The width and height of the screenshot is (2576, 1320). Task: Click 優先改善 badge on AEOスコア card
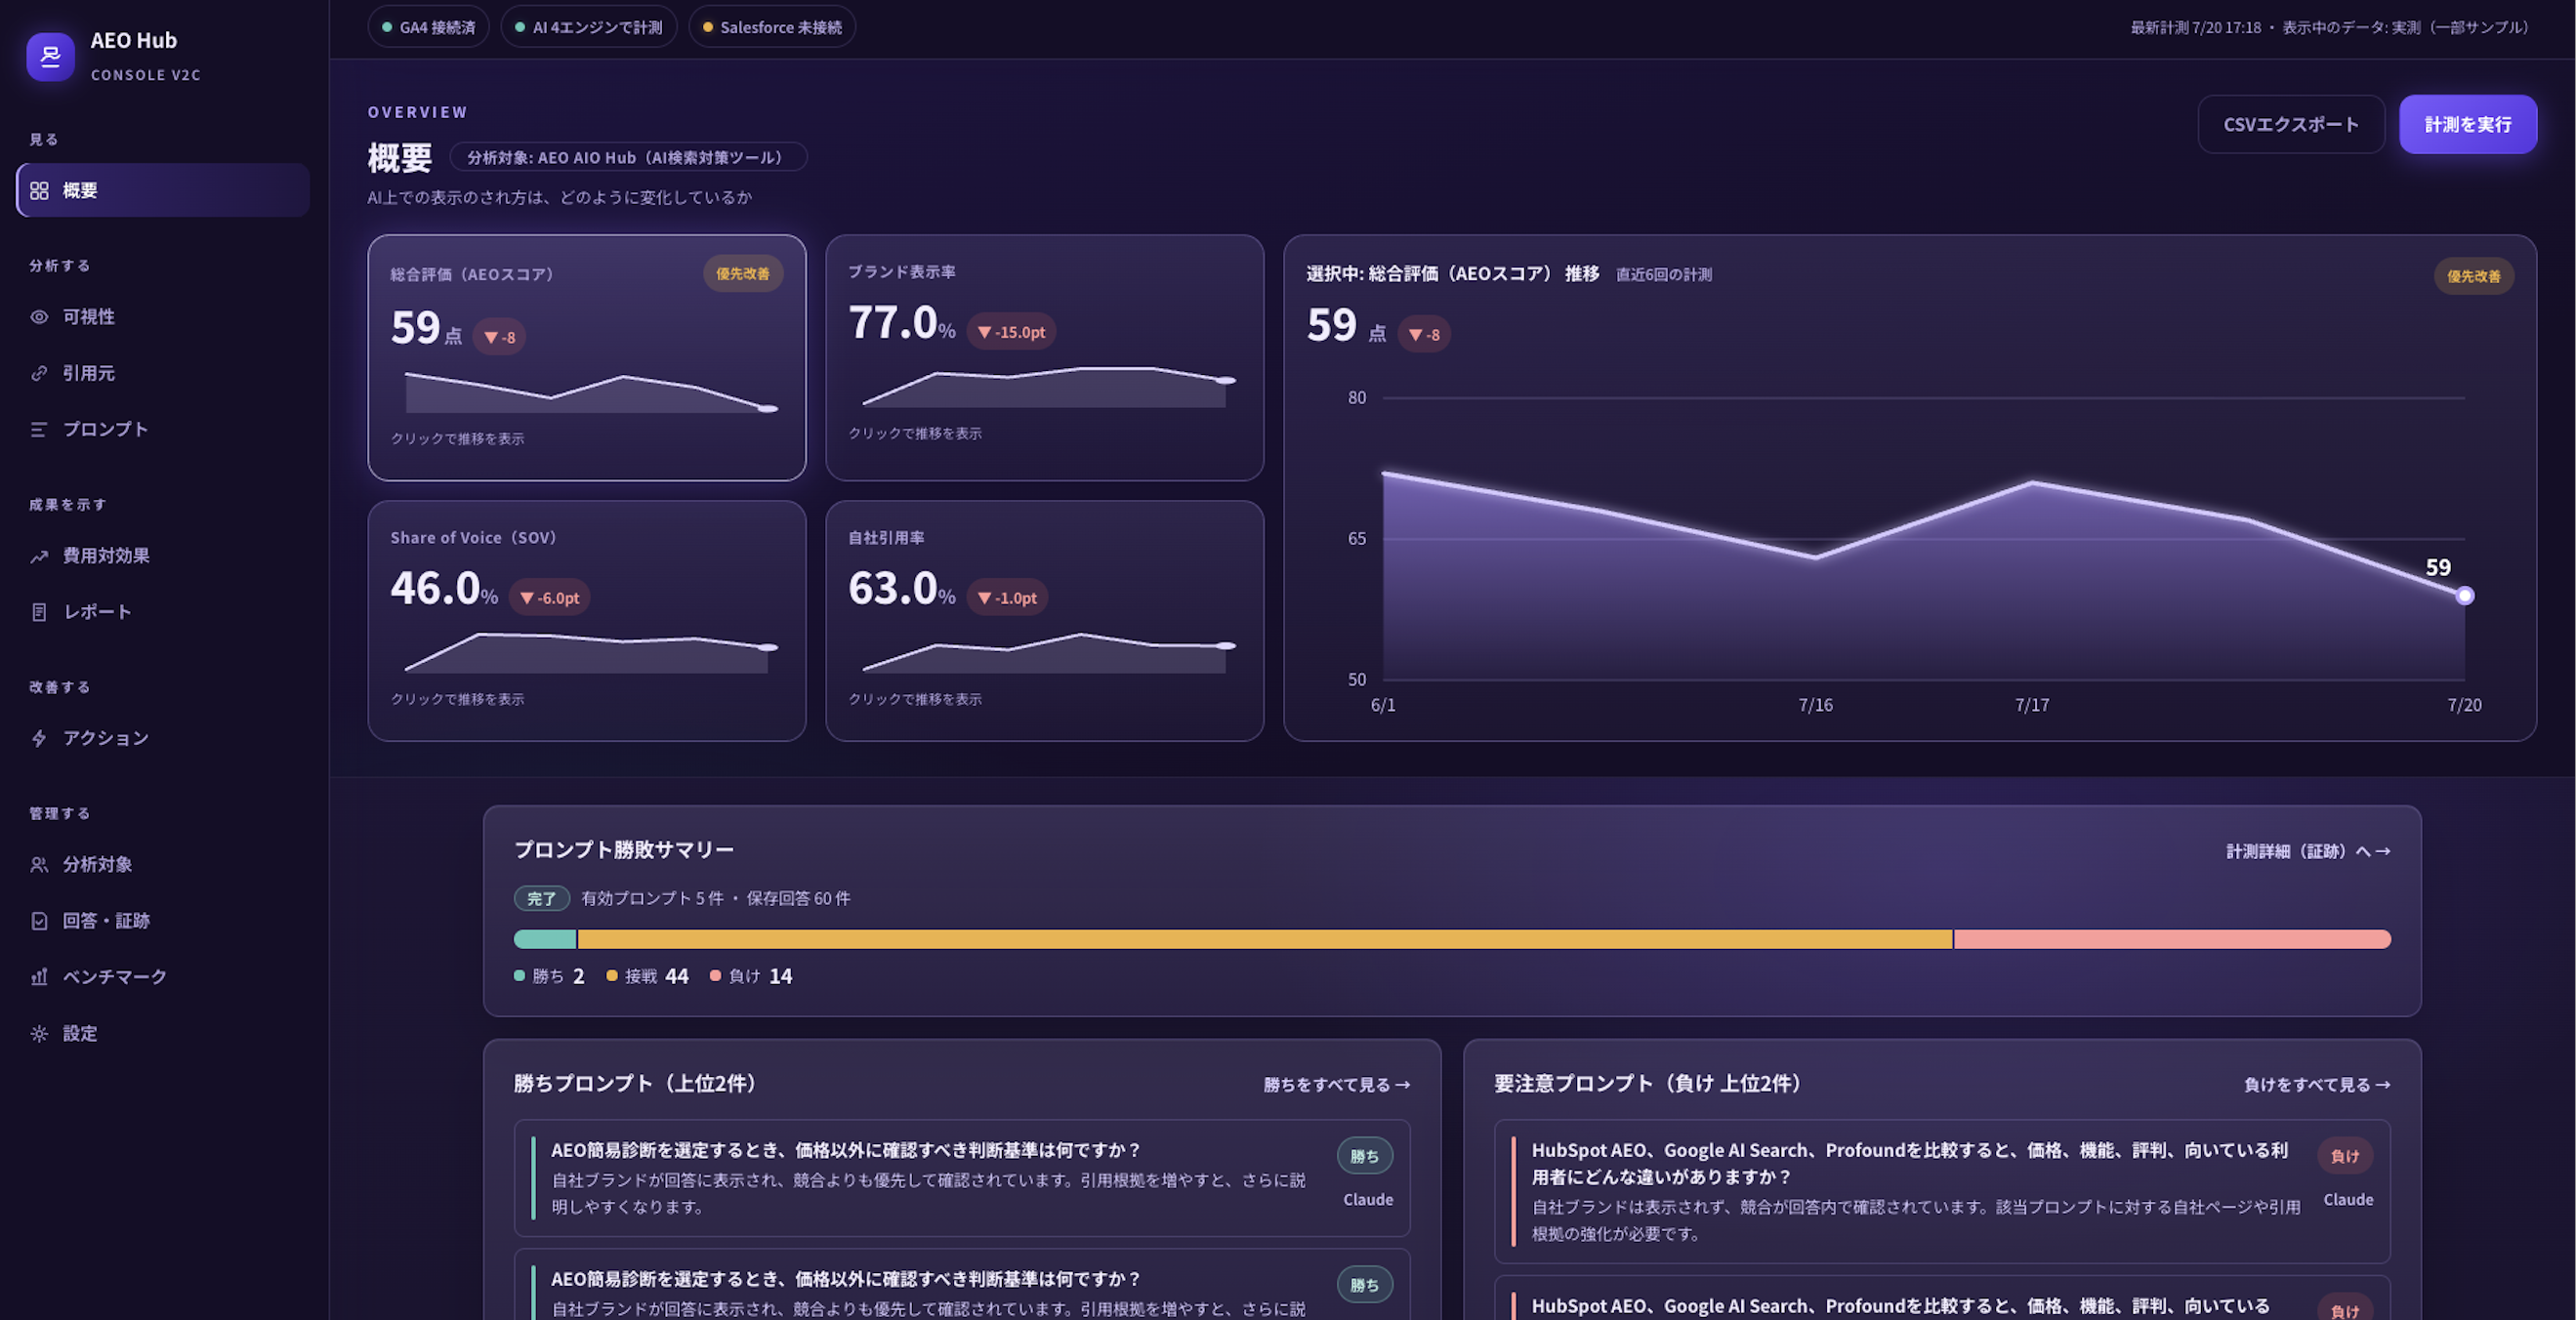pos(743,273)
